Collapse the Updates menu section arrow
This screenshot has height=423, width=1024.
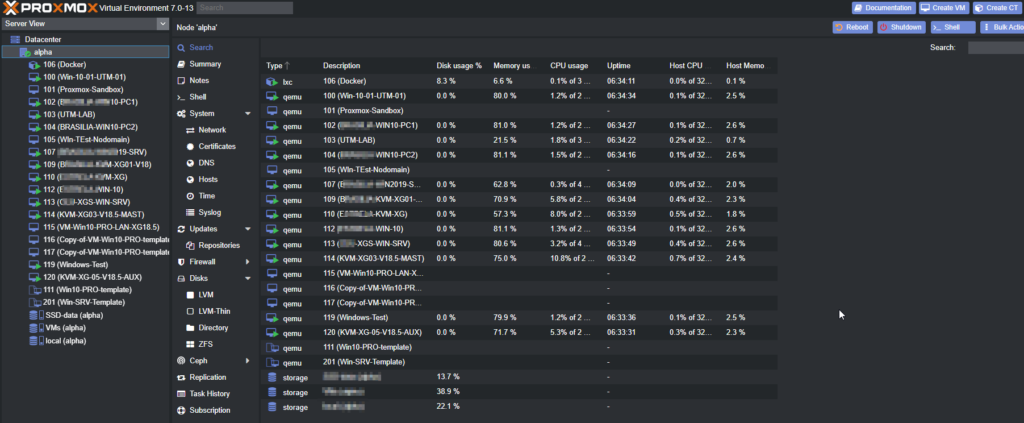(248, 229)
